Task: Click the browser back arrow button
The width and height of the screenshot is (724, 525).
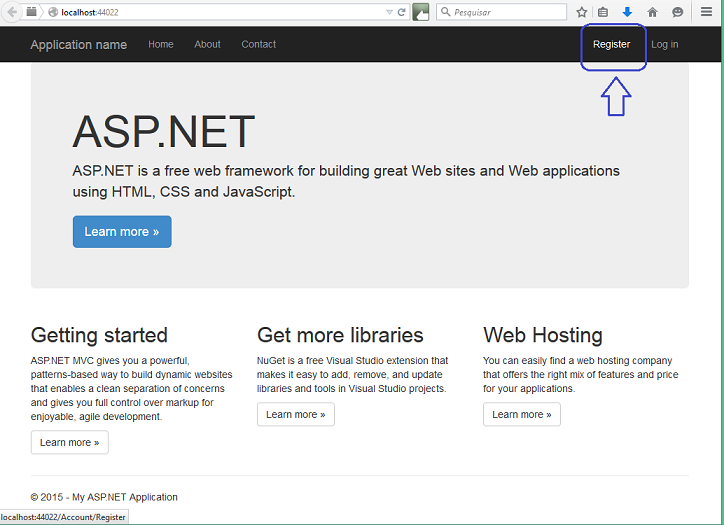Action: tap(12, 12)
